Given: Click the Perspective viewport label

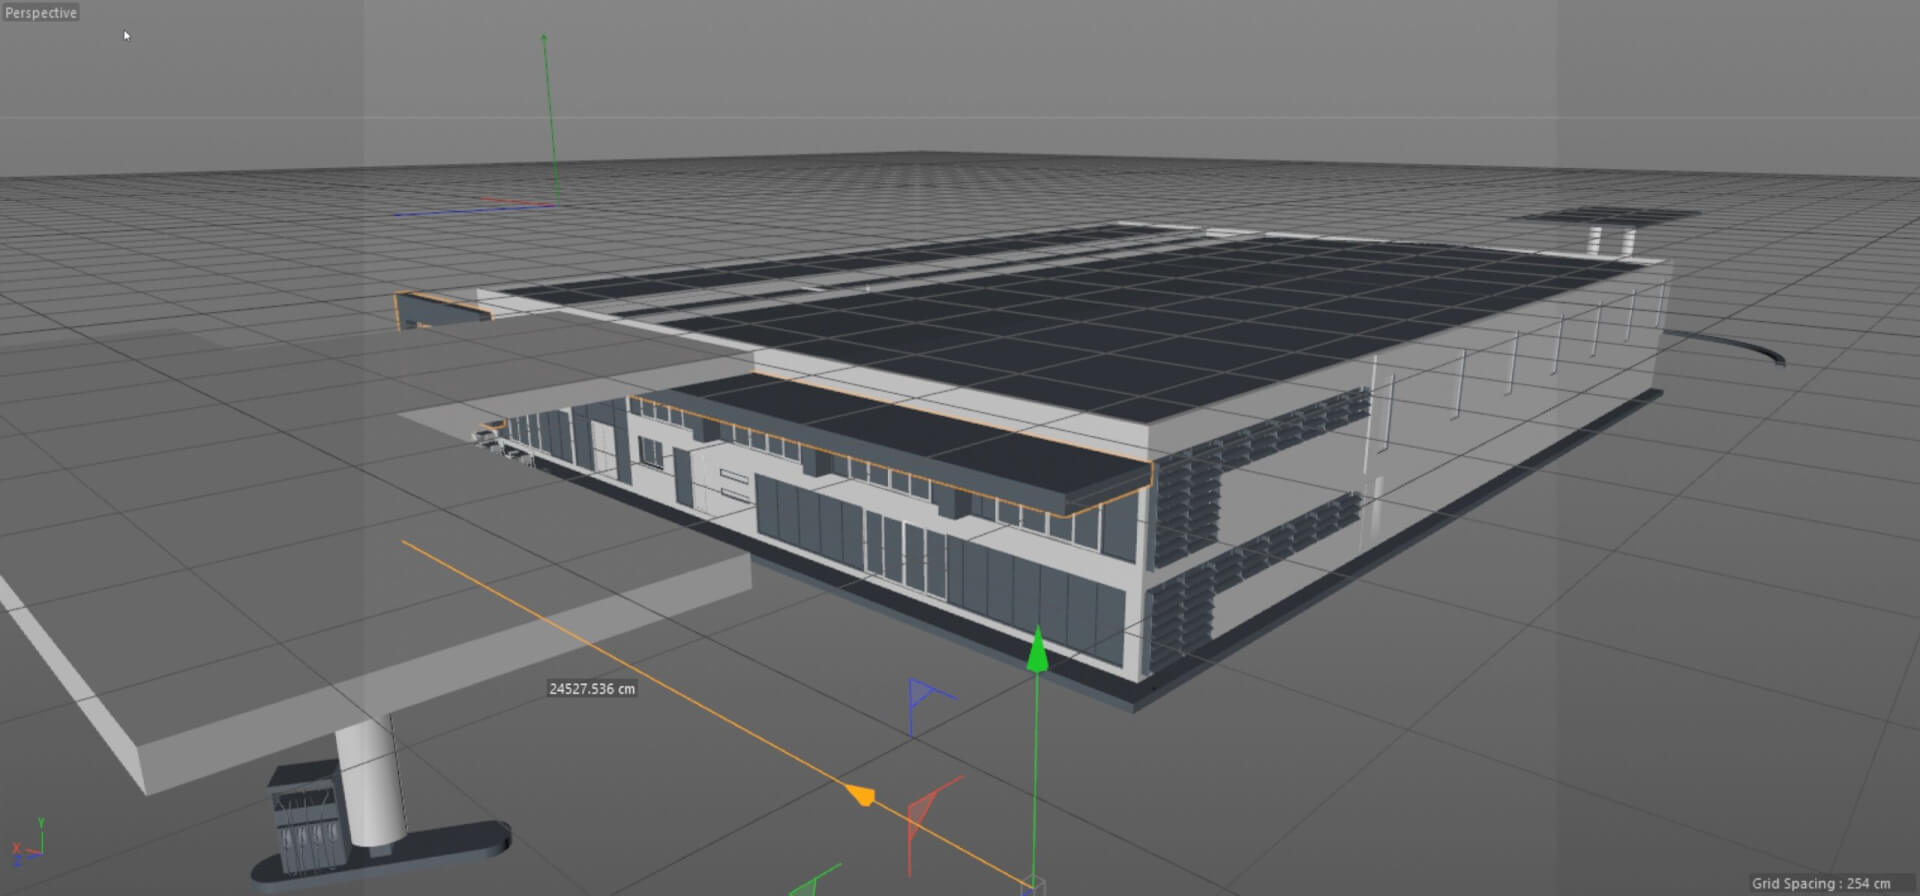Looking at the screenshot, I should [40, 13].
